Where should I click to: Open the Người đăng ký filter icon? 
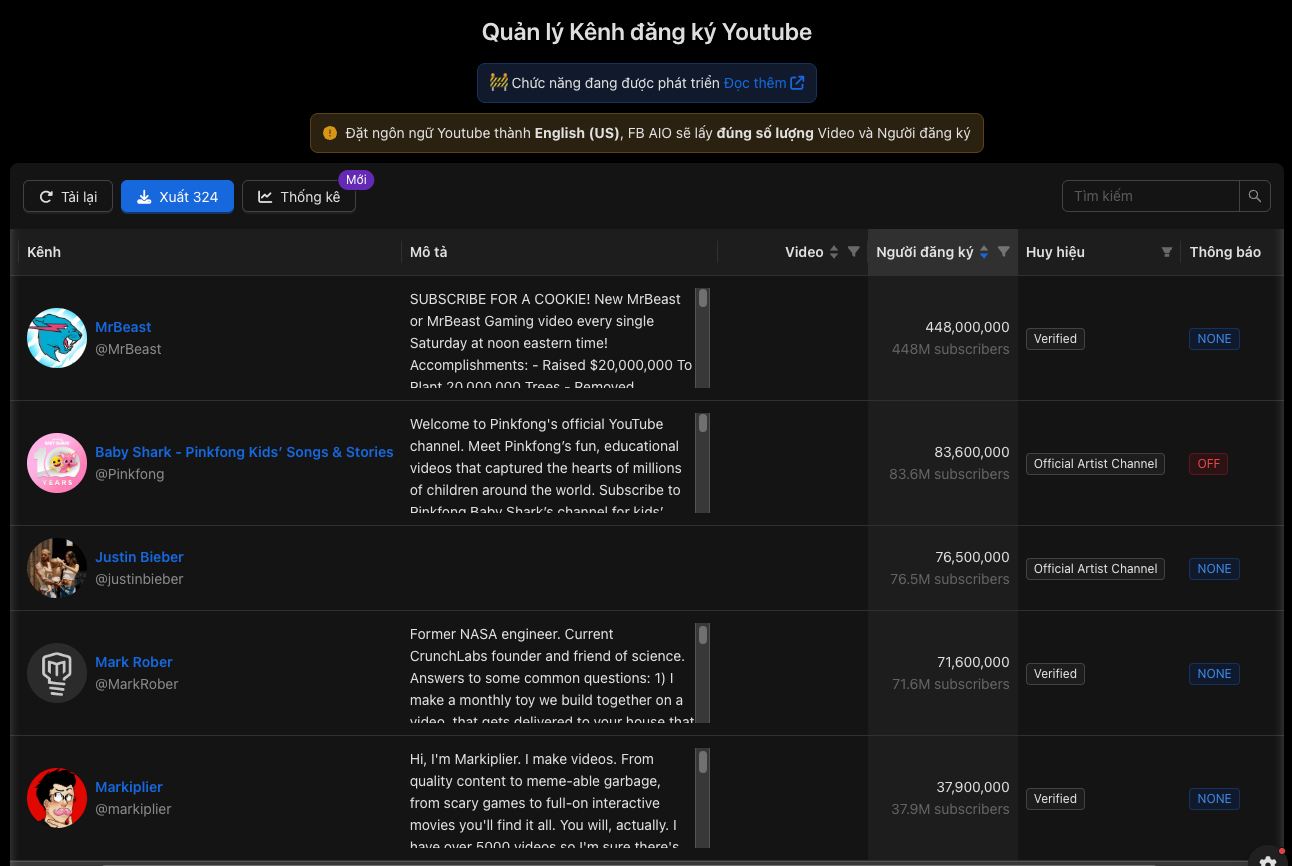pyautogui.click(x=1004, y=252)
